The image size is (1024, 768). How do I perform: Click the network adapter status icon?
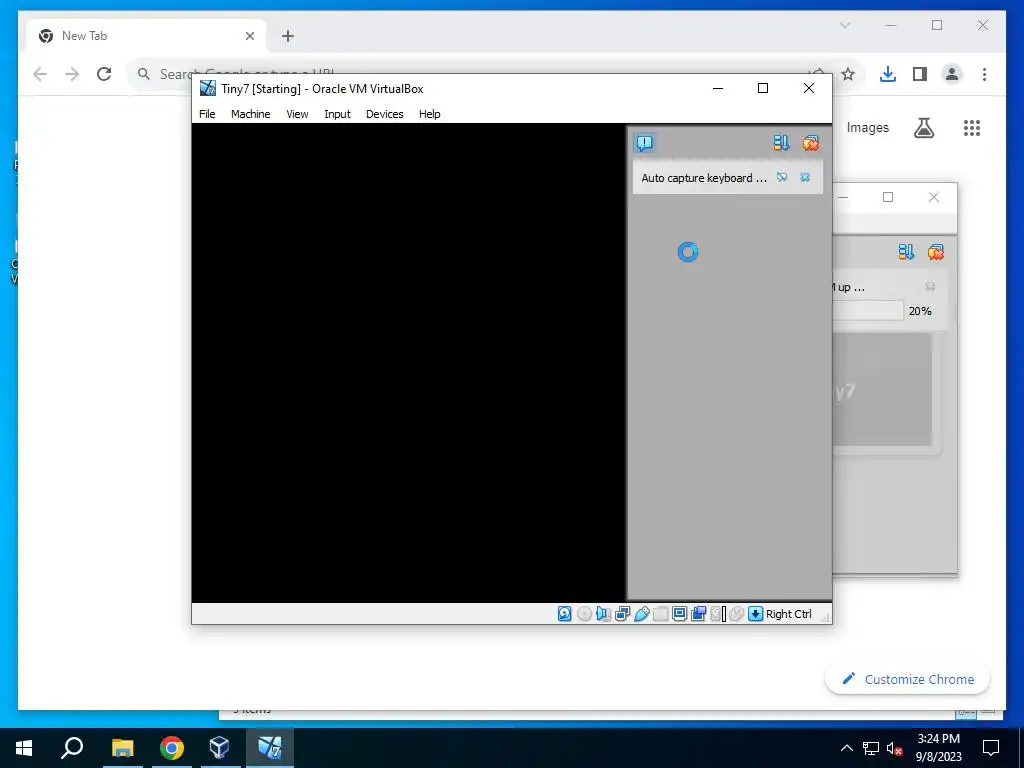[x=622, y=614]
